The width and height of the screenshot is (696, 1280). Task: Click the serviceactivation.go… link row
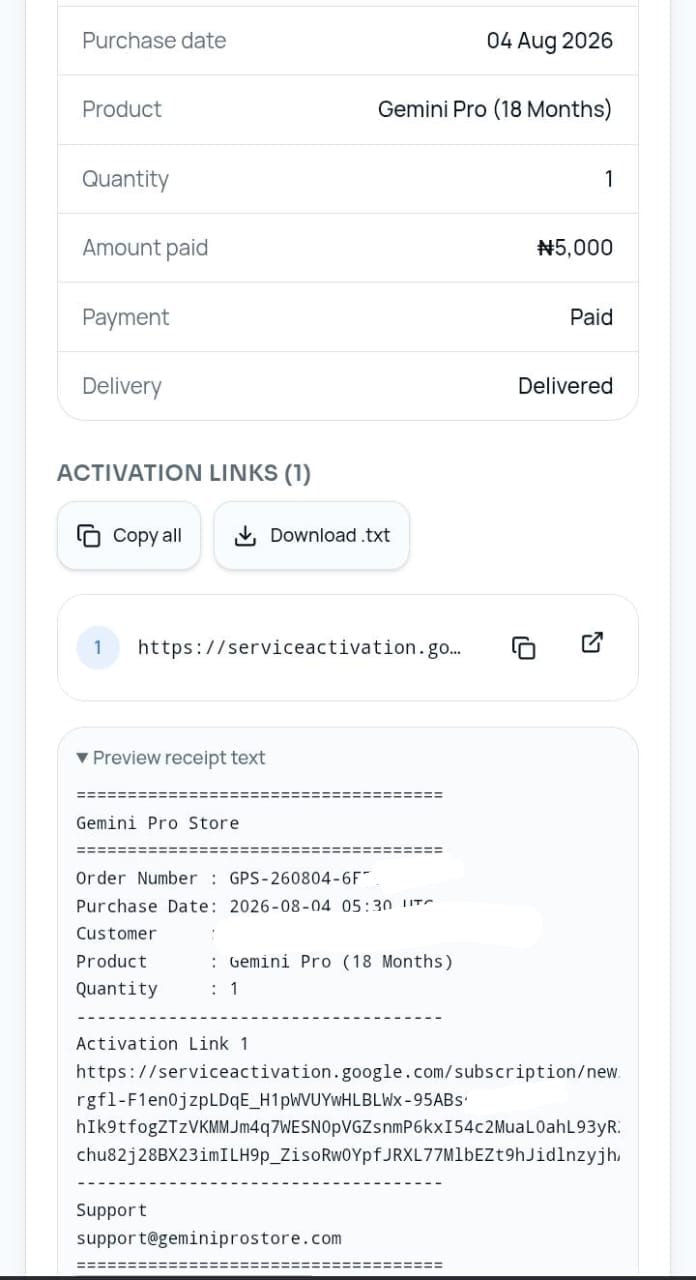348,647
